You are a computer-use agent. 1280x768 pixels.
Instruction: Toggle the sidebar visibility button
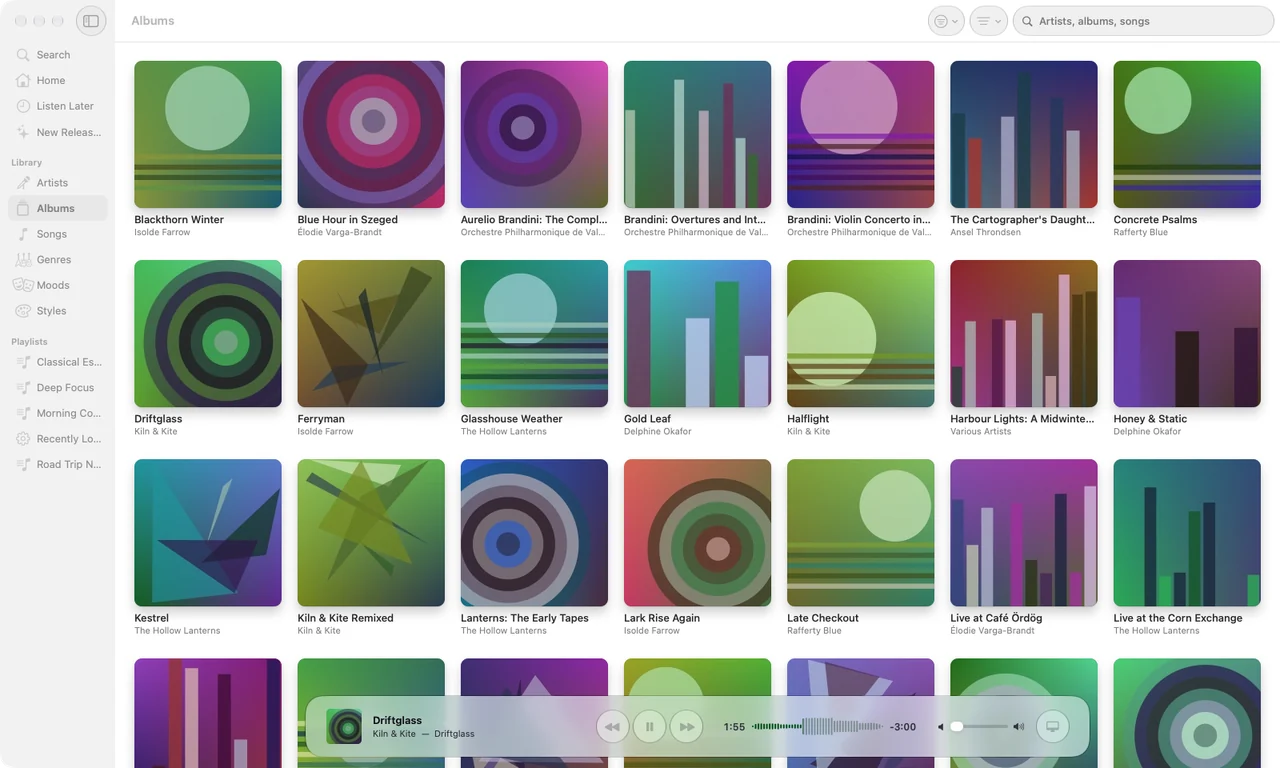pyautogui.click(x=91, y=21)
